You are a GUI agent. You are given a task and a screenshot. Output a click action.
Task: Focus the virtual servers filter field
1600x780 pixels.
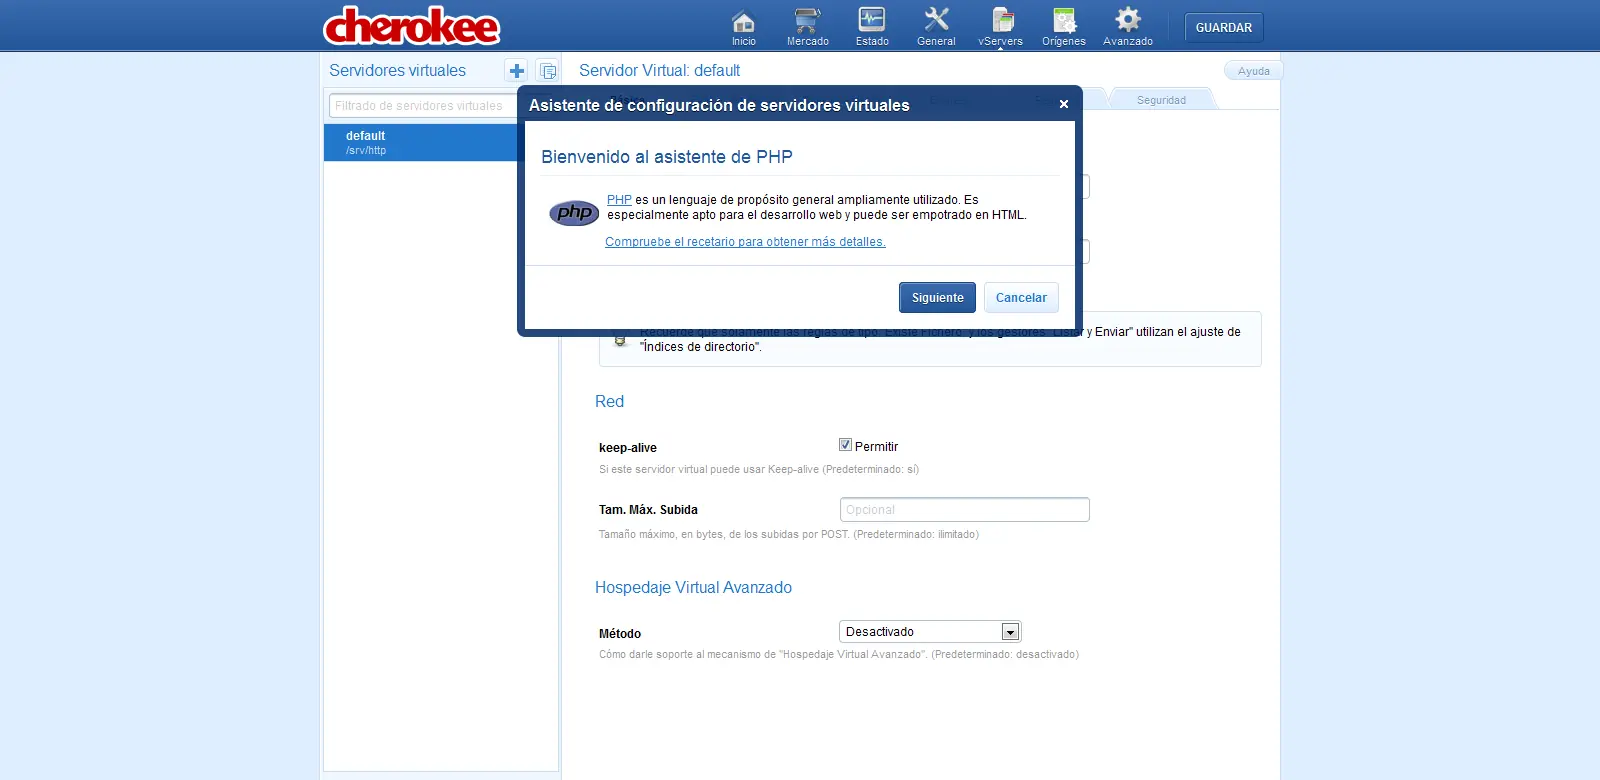(x=424, y=105)
